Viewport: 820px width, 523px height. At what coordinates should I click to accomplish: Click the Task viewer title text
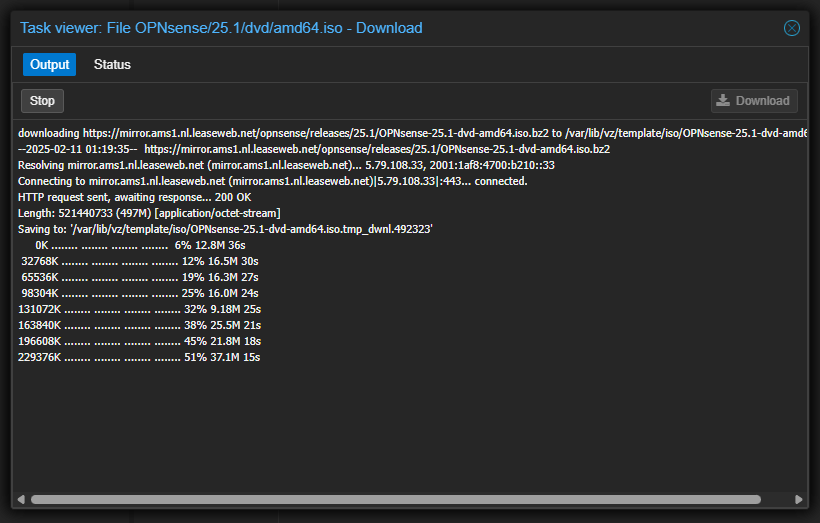click(221, 28)
